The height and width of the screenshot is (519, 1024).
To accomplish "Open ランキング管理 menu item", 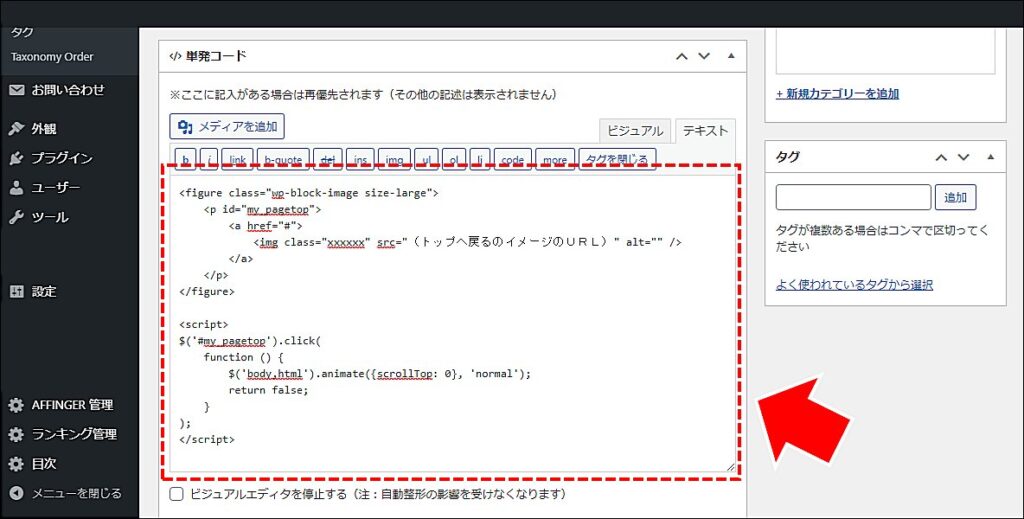I will click(74, 434).
